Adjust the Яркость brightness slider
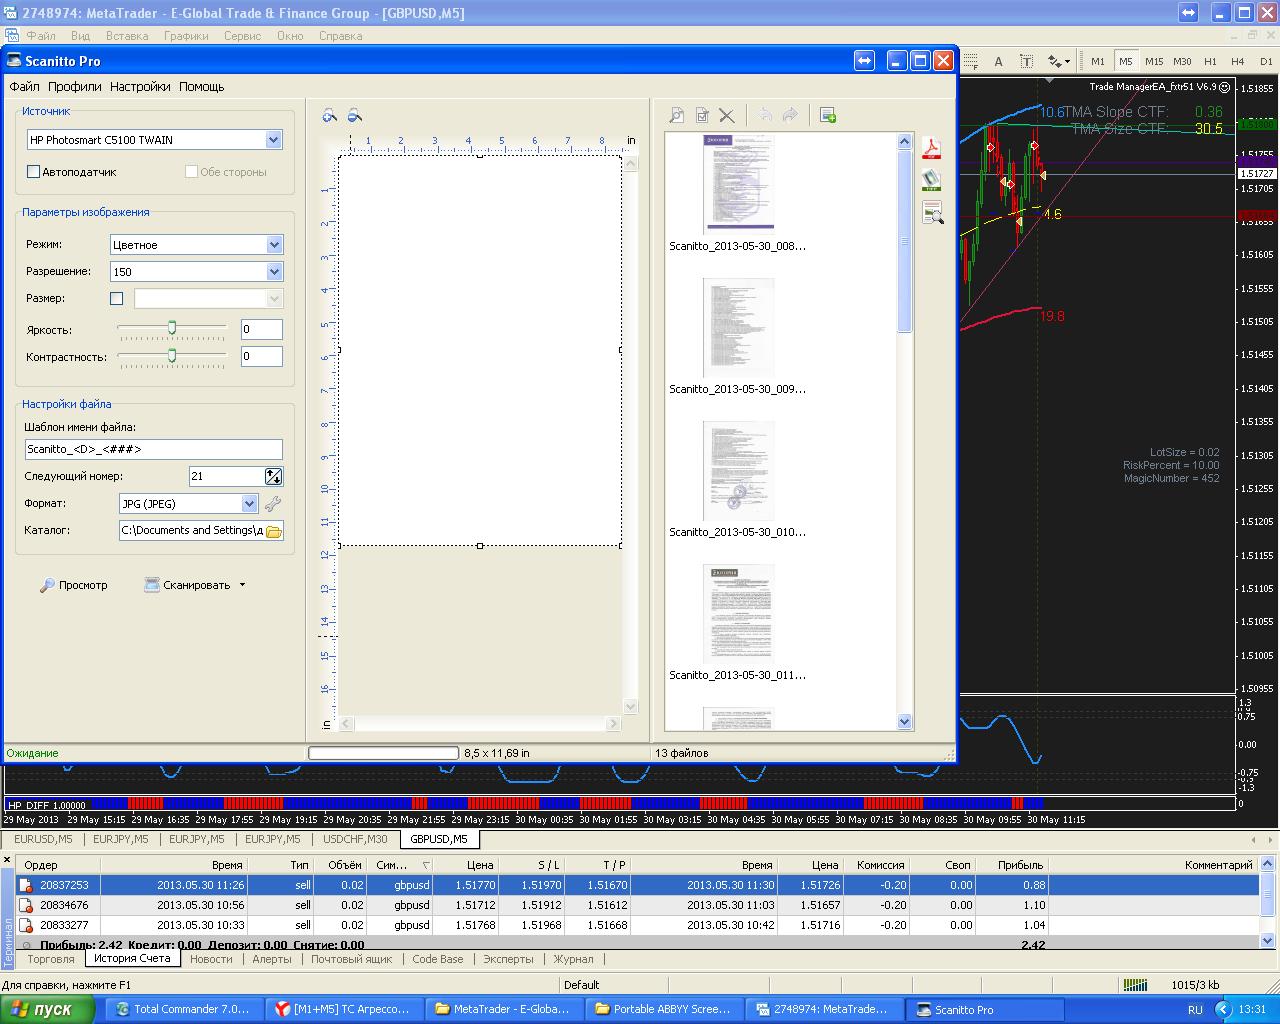This screenshot has height=1024, width=1280. pos(172,328)
